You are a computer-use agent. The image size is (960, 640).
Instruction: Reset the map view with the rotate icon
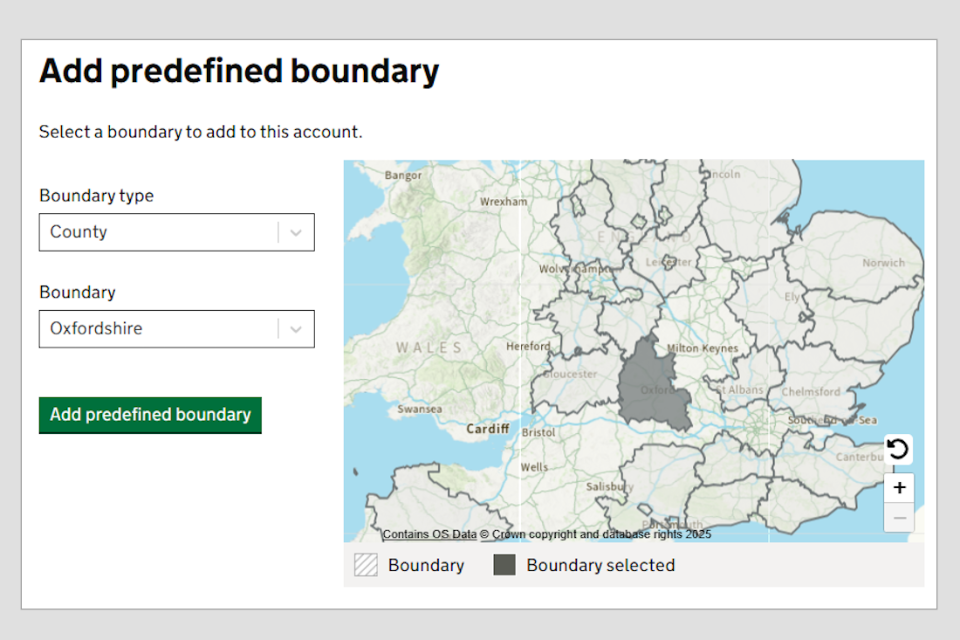(x=898, y=449)
